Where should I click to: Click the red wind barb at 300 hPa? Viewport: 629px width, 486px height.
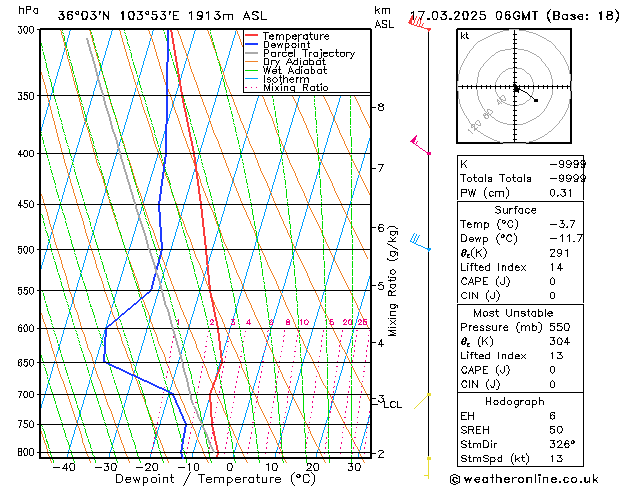(x=419, y=23)
